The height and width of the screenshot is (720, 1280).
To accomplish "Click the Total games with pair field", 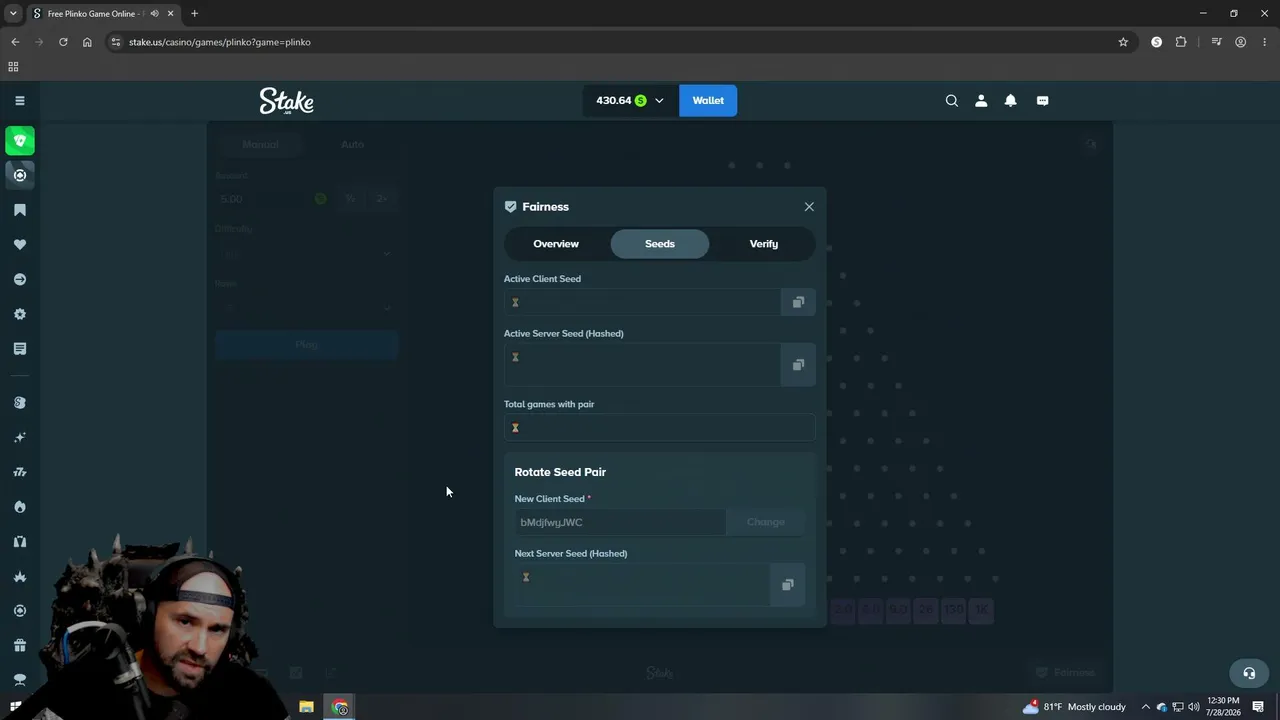I will point(660,428).
